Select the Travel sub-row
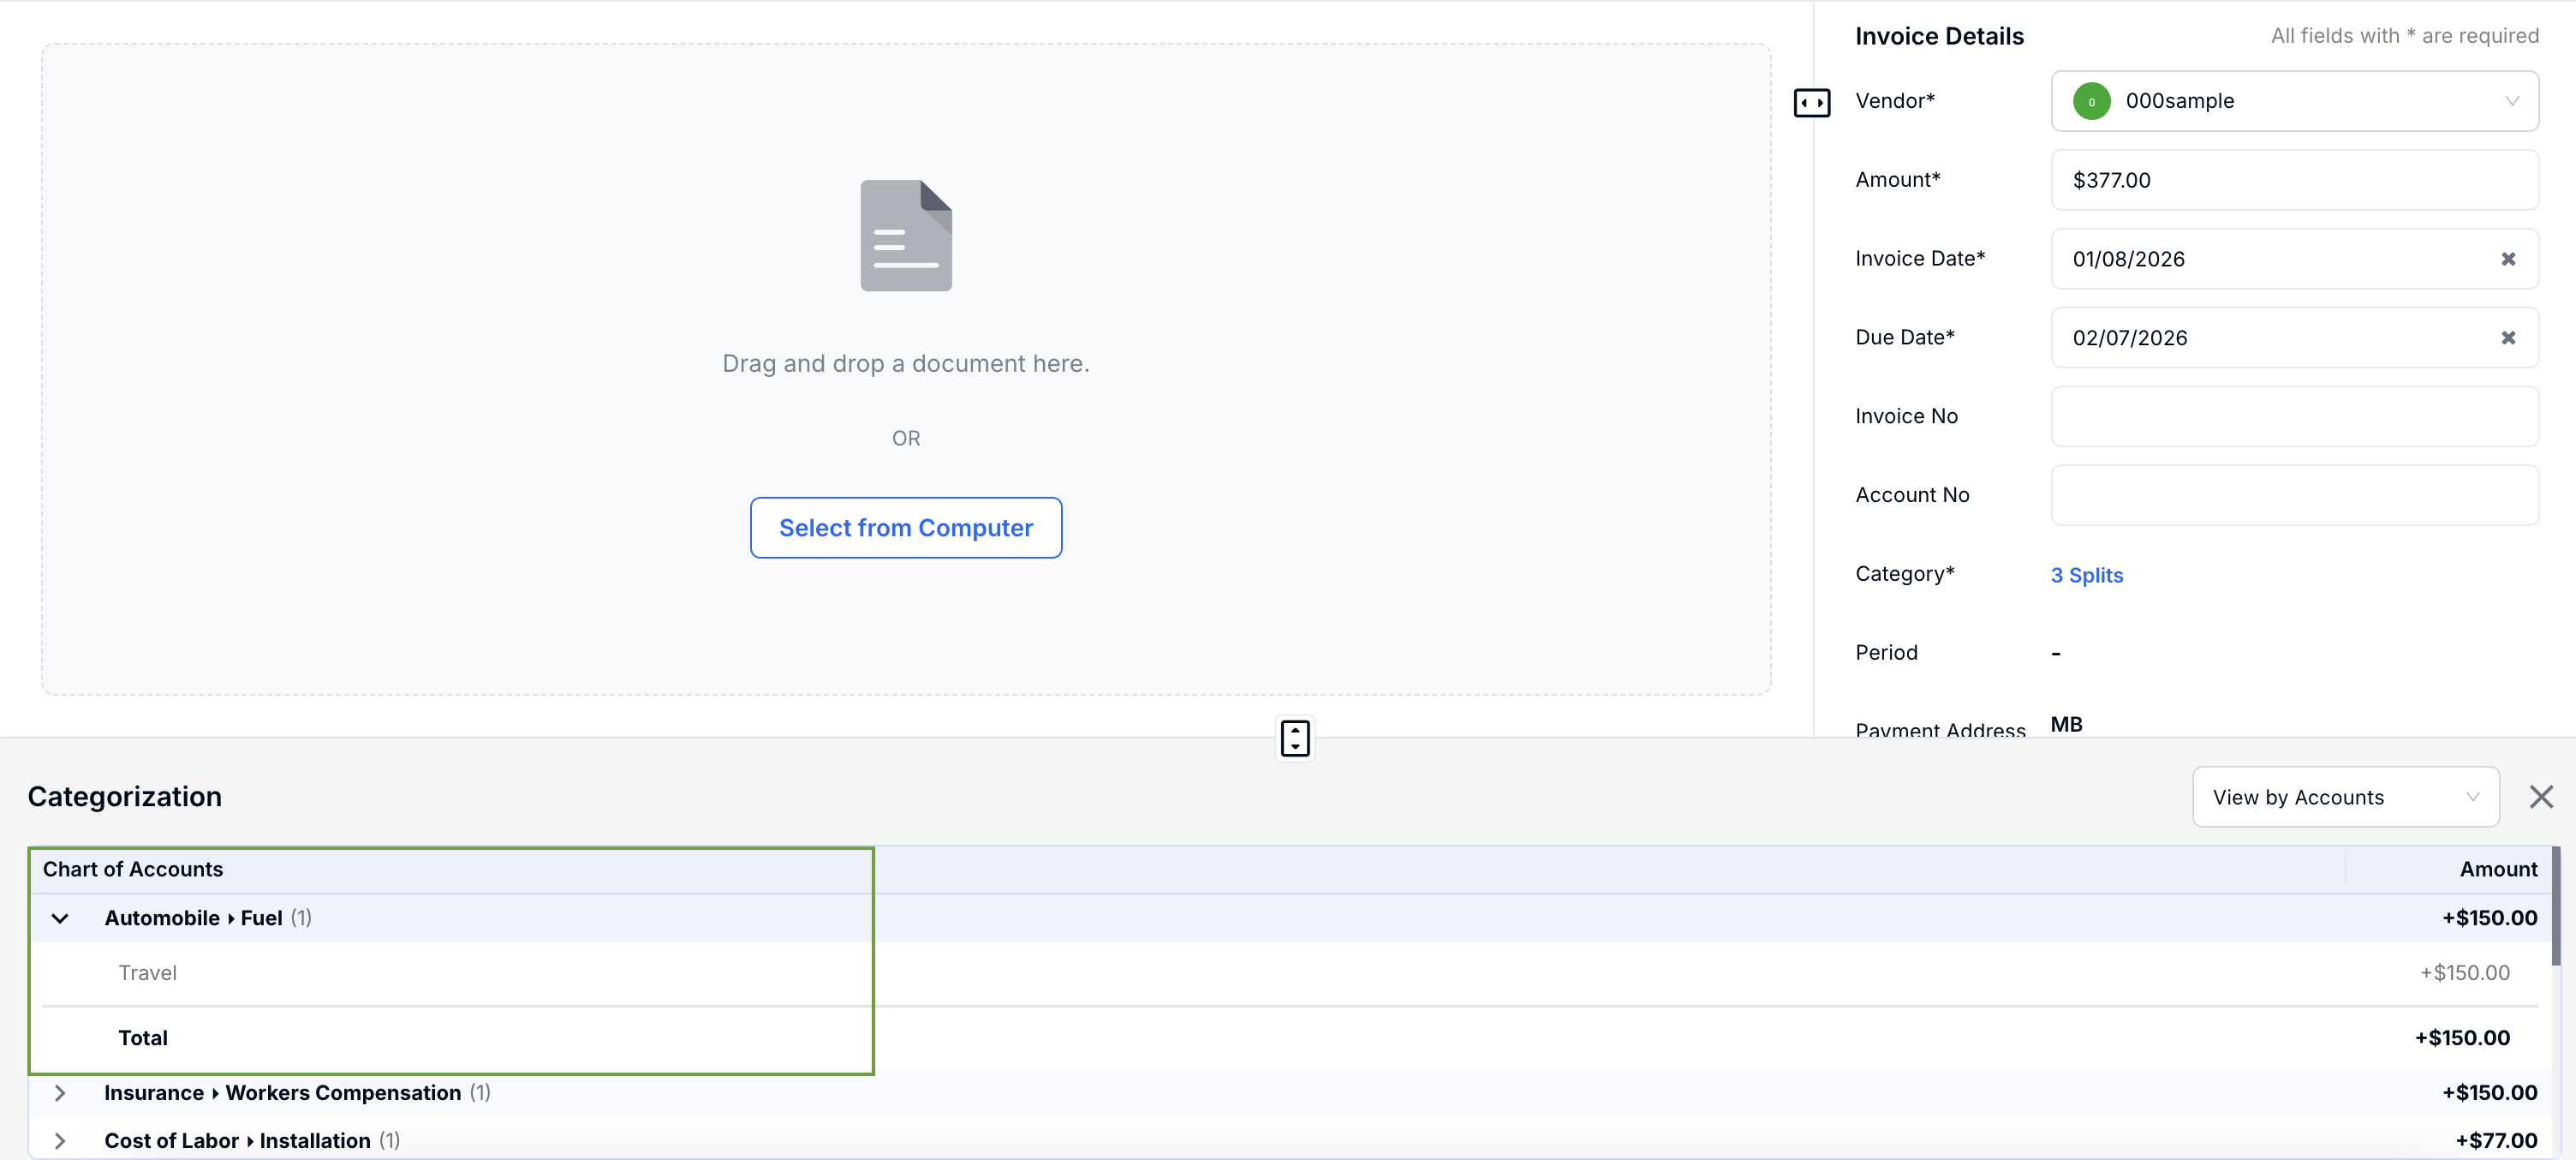Image resolution: width=2576 pixels, height=1160 pixels. click(x=148, y=973)
